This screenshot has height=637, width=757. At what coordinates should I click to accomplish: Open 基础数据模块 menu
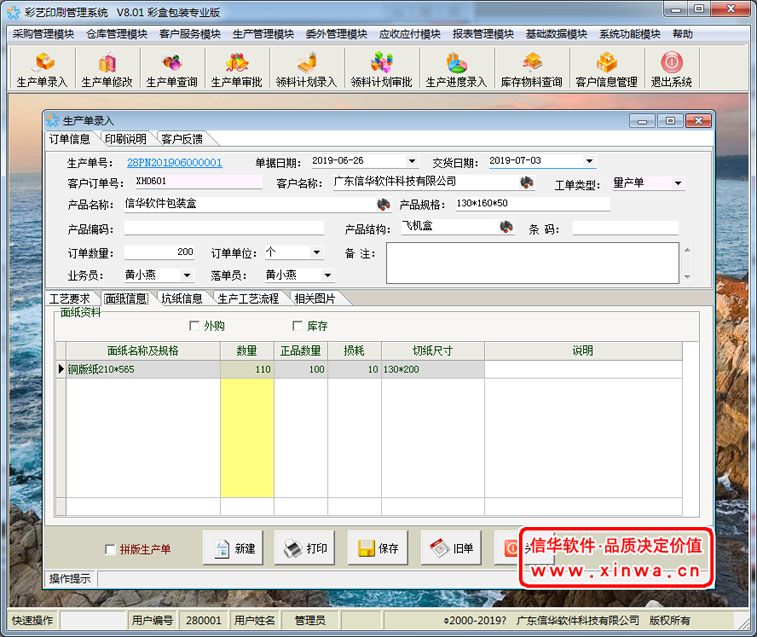(x=557, y=34)
